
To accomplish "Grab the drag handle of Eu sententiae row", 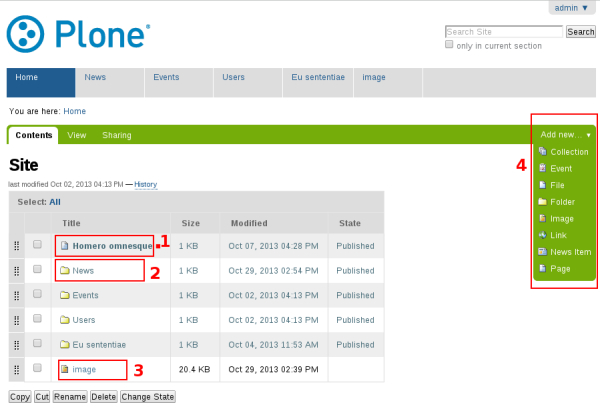I will pyautogui.click(x=16, y=345).
